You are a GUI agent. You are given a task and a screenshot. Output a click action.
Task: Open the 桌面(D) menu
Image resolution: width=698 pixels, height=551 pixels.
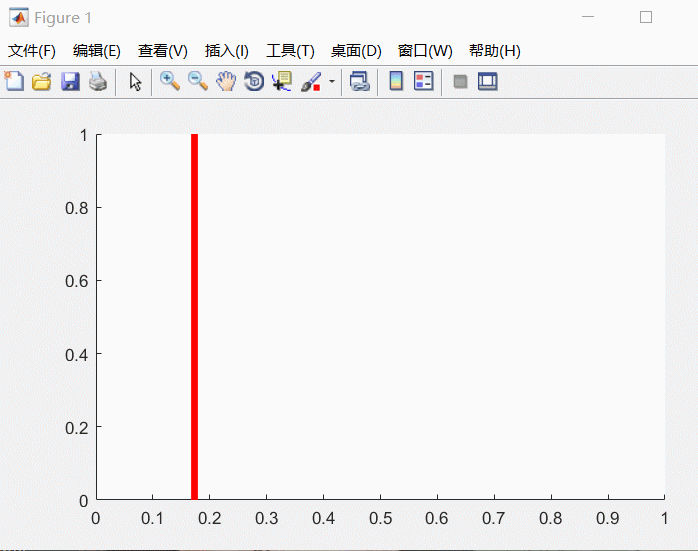point(356,51)
